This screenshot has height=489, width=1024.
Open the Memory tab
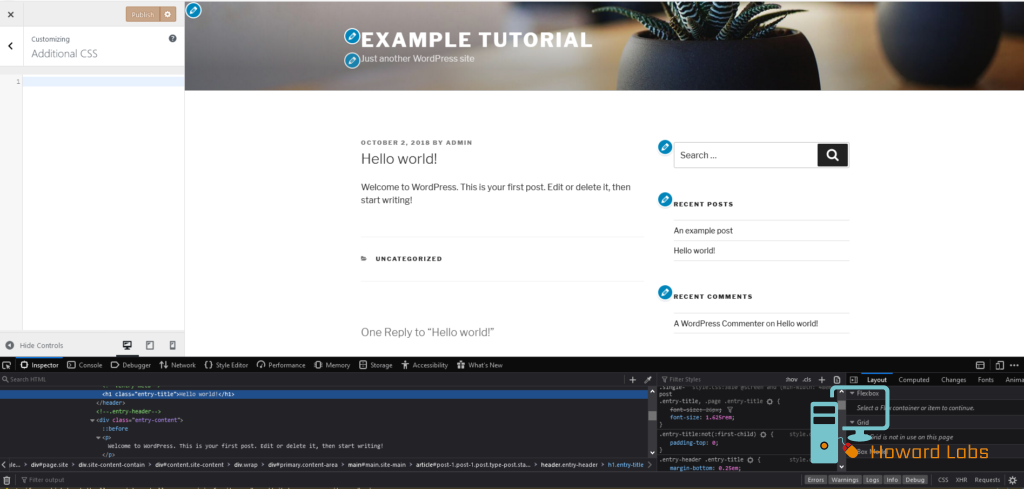point(332,365)
